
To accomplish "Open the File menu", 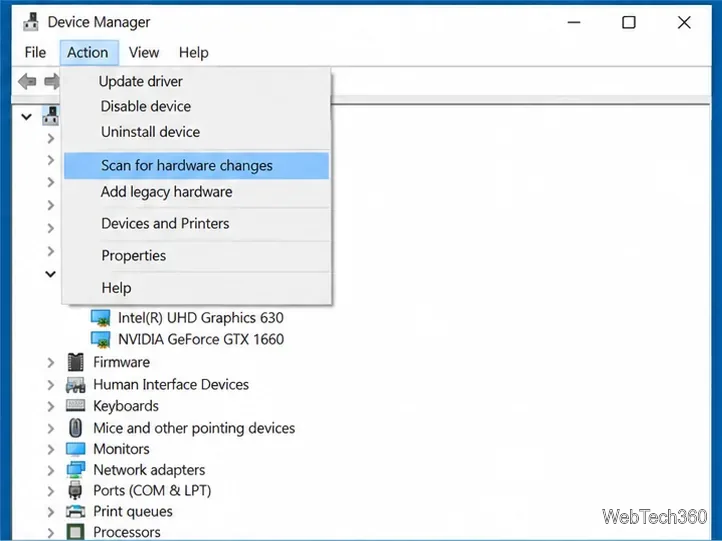I will [35, 52].
